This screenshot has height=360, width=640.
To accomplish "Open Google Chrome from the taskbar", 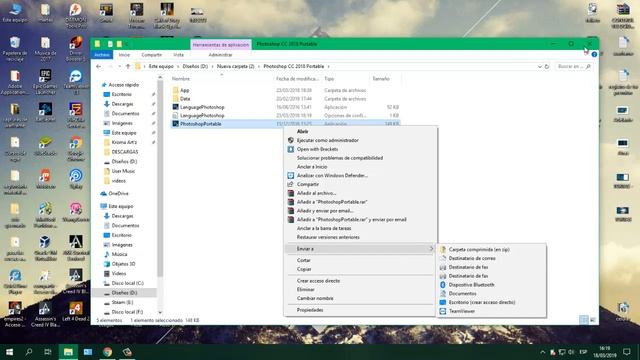I will point(107,352).
